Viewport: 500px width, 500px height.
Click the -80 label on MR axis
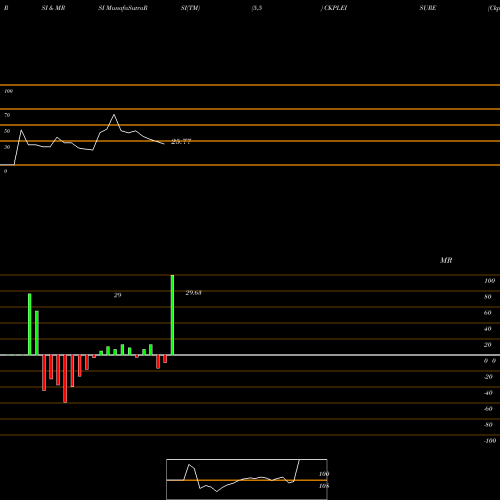tap(488, 425)
